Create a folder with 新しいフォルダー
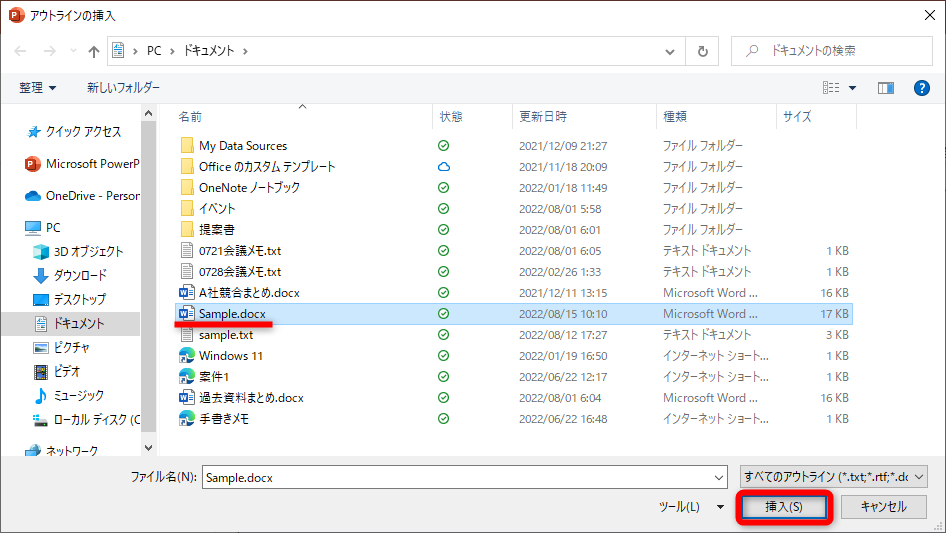 pos(123,88)
